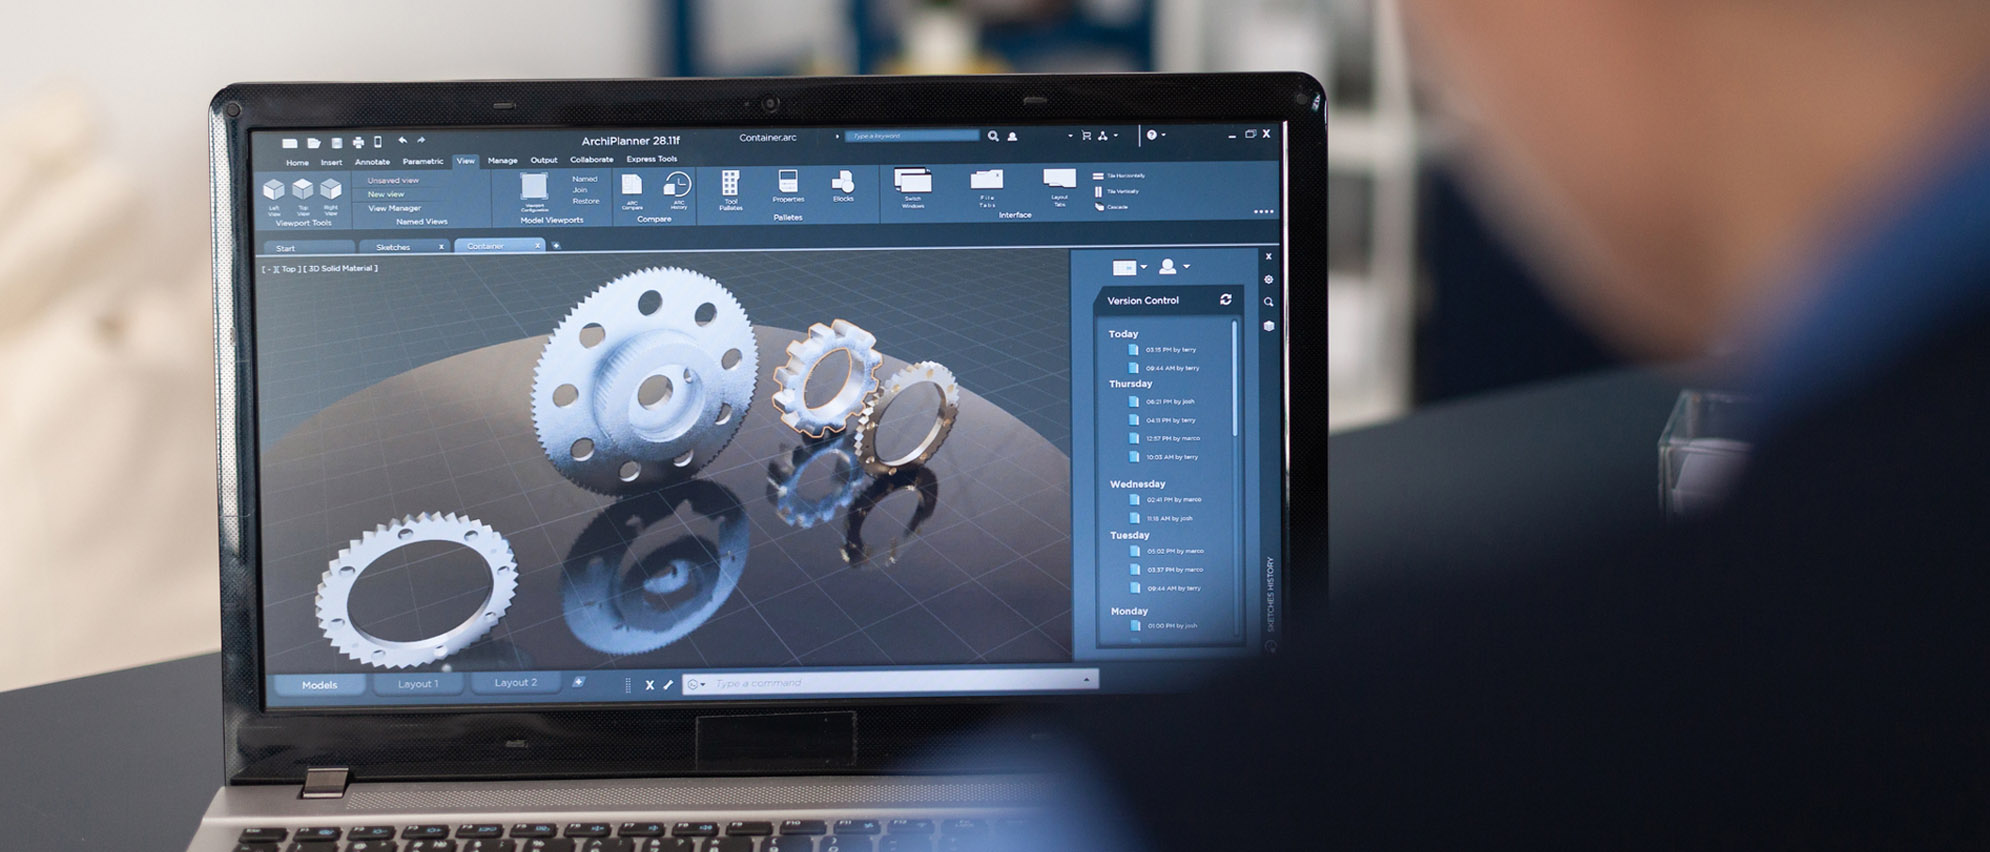Image resolution: width=1990 pixels, height=852 pixels.
Task: Expand the command line history arrow
Action: 1086,679
